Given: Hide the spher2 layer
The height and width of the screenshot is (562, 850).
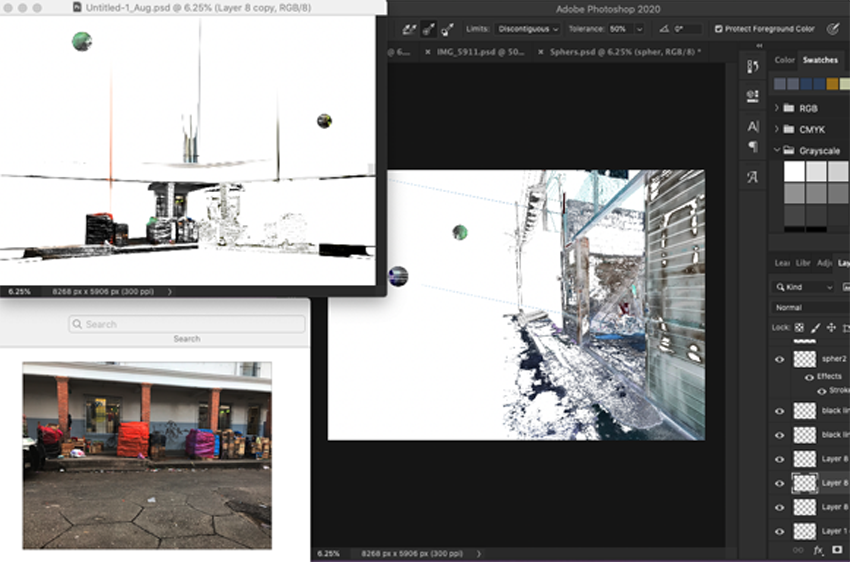Looking at the screenshot, I should [780, 358].
